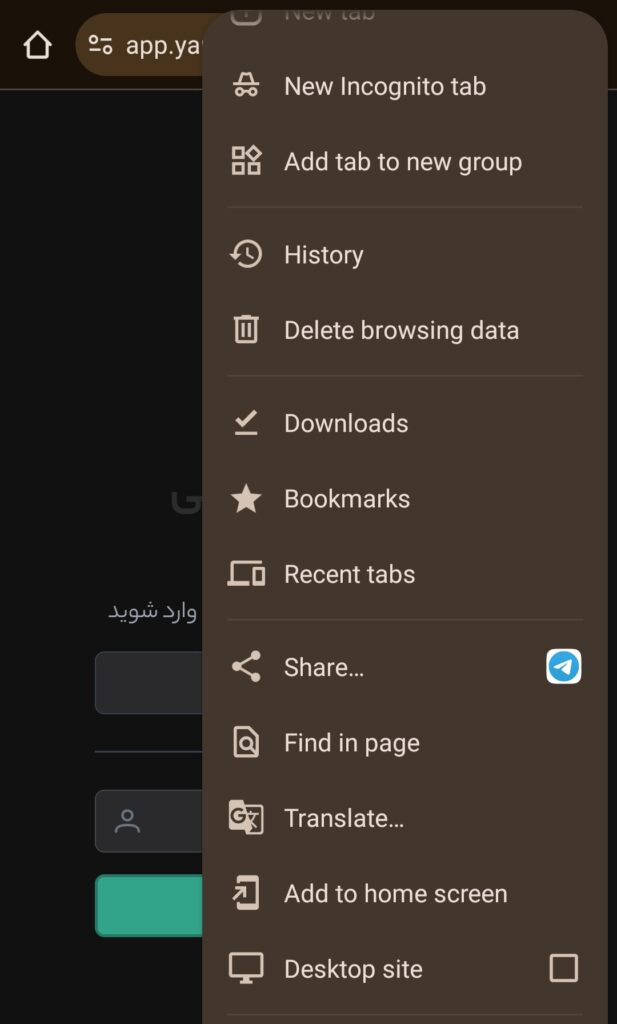Click the upper dark input field on page

coord(149,682)
